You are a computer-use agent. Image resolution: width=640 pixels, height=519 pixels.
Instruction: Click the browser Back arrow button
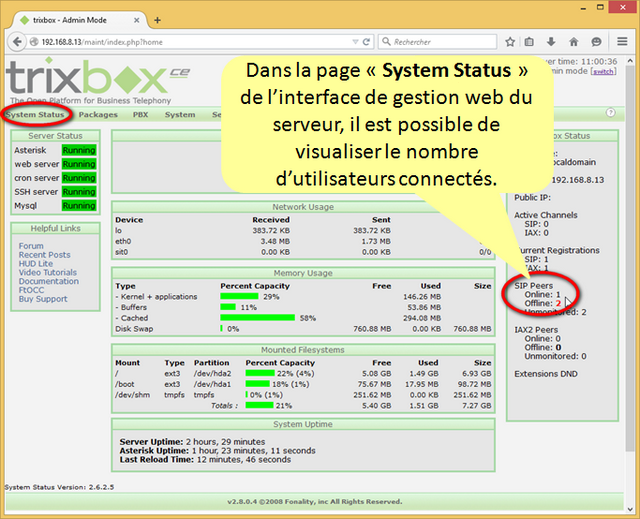[x=17, y=42]
